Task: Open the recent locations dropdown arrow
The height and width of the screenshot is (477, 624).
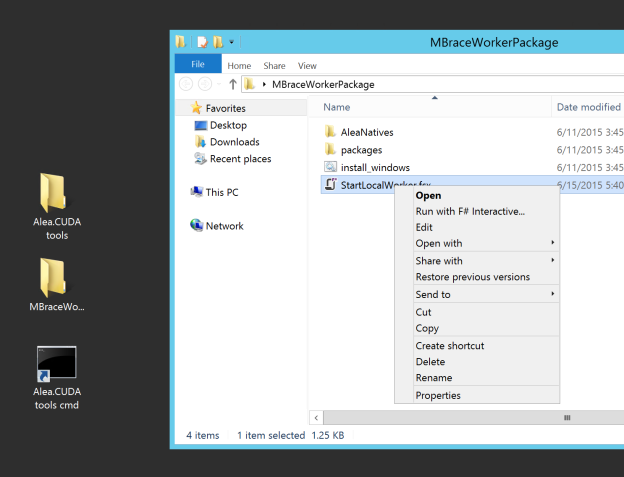Action: point(218,84)
